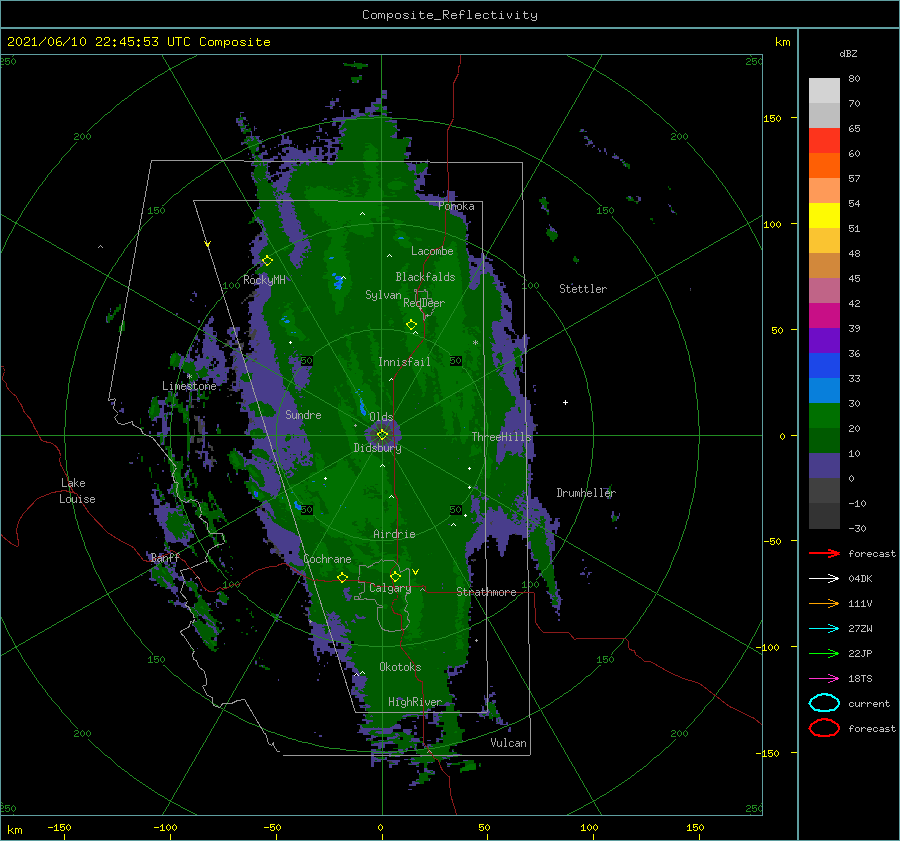This screenshot has height=841, width=900.
Task: Click the Composite_Reflectivity title
Action: pyautogui.click(x=450, y=15)
